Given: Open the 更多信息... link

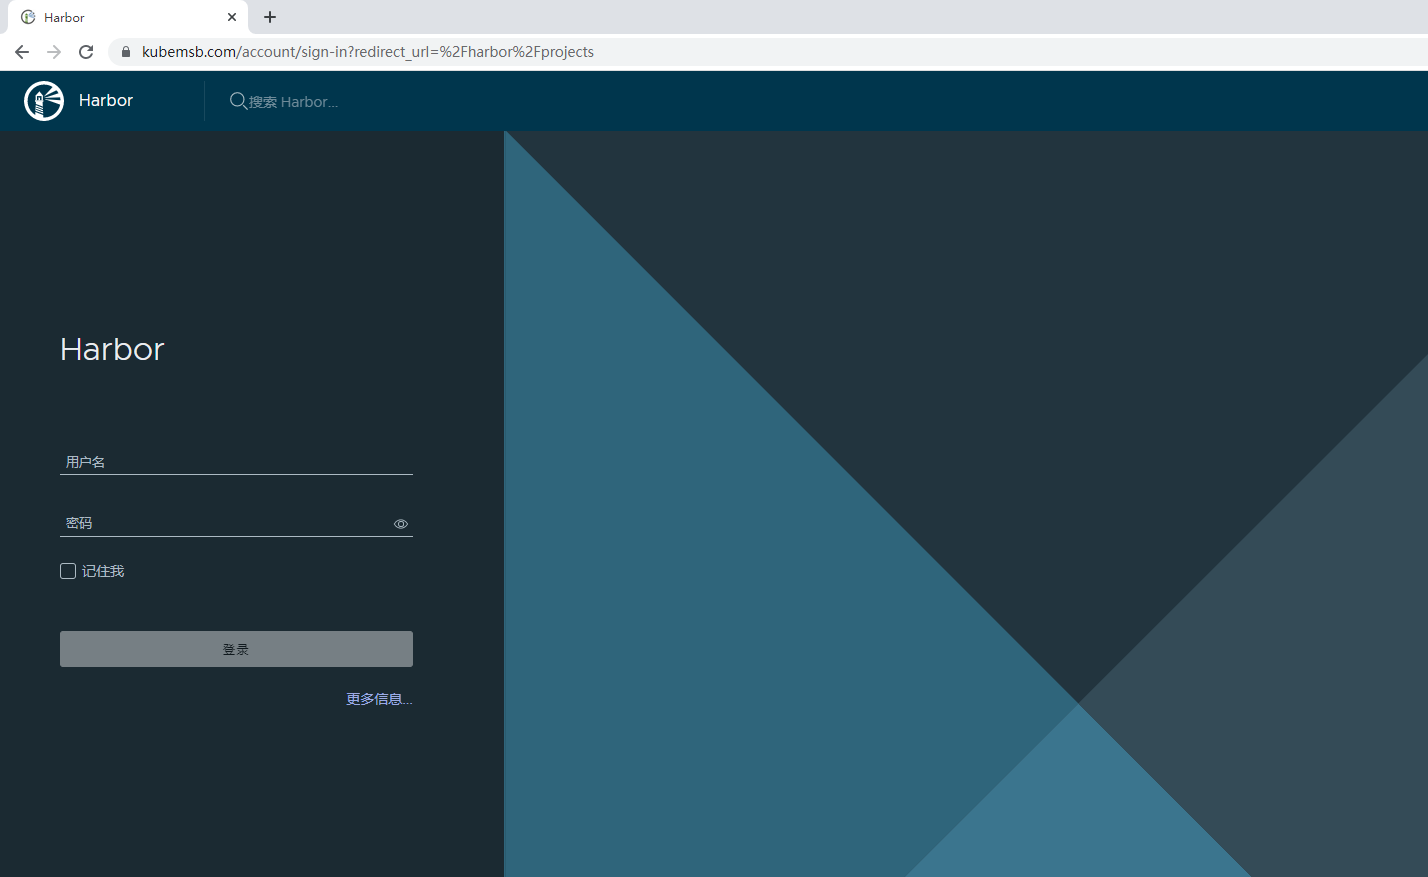Looking at the screenshot, I should [379, 699].
